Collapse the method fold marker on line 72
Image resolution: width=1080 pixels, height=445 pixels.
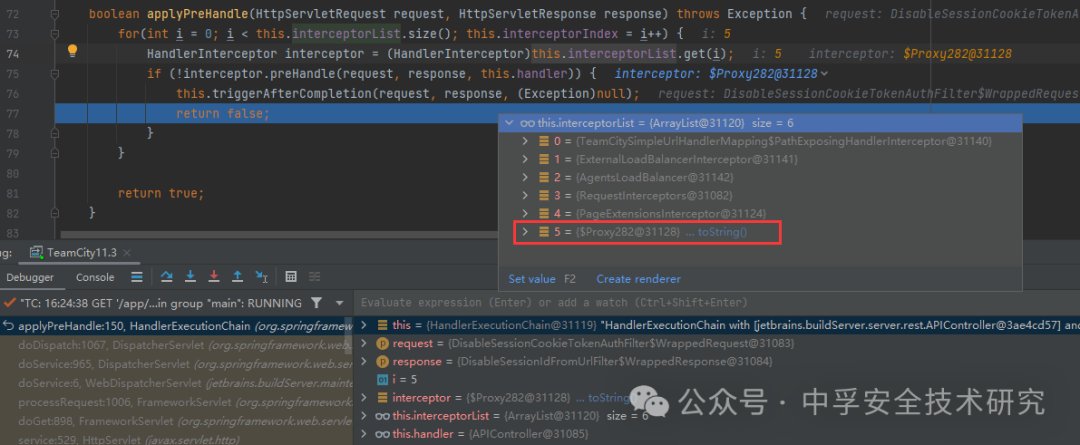[x=55, y=14]
